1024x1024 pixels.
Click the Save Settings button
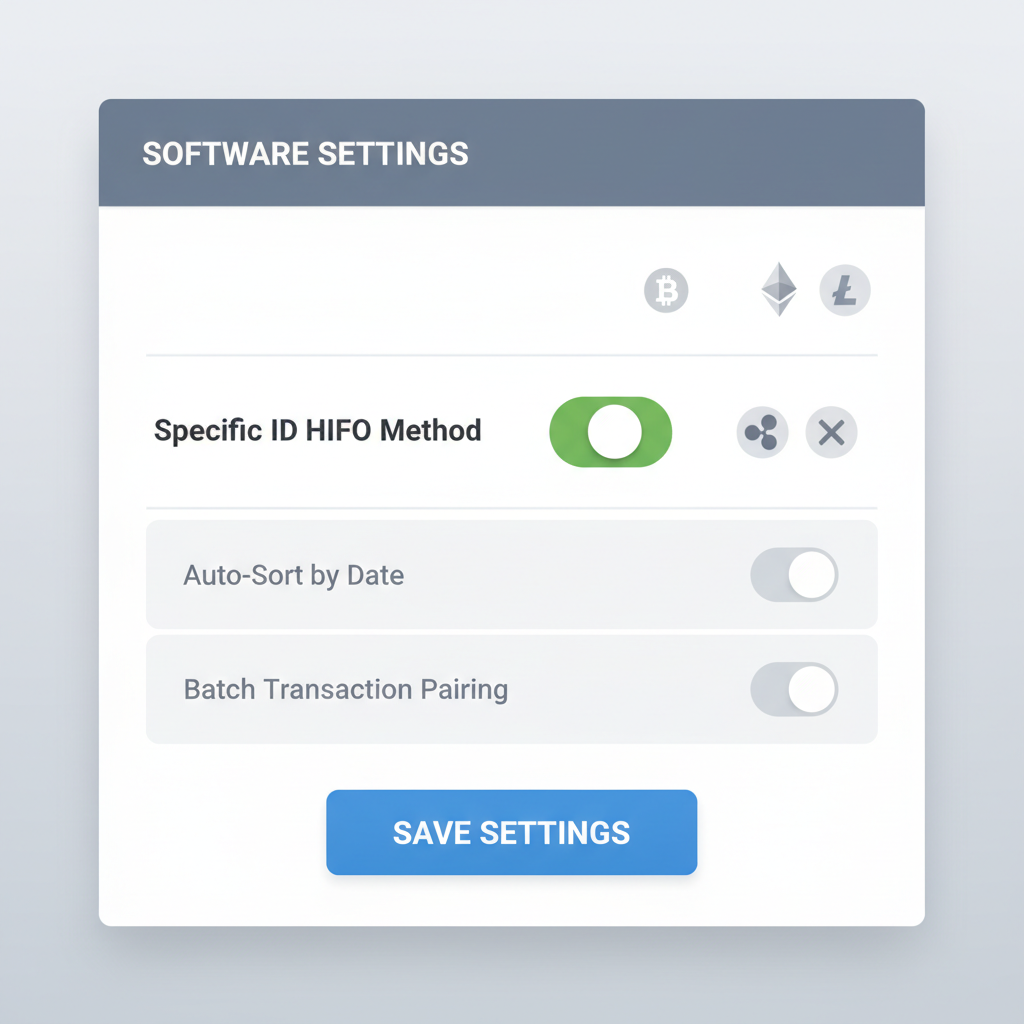(511, 832)
